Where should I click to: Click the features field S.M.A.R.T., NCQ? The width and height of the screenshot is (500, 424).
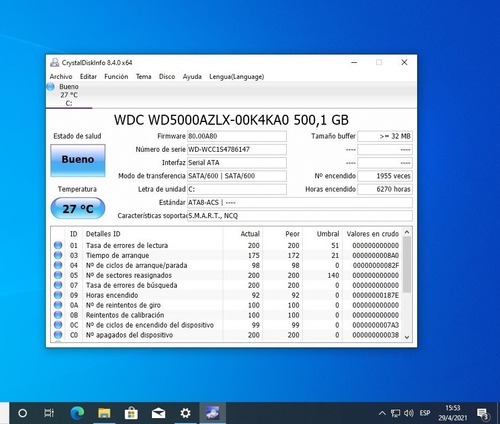(300, 216)
